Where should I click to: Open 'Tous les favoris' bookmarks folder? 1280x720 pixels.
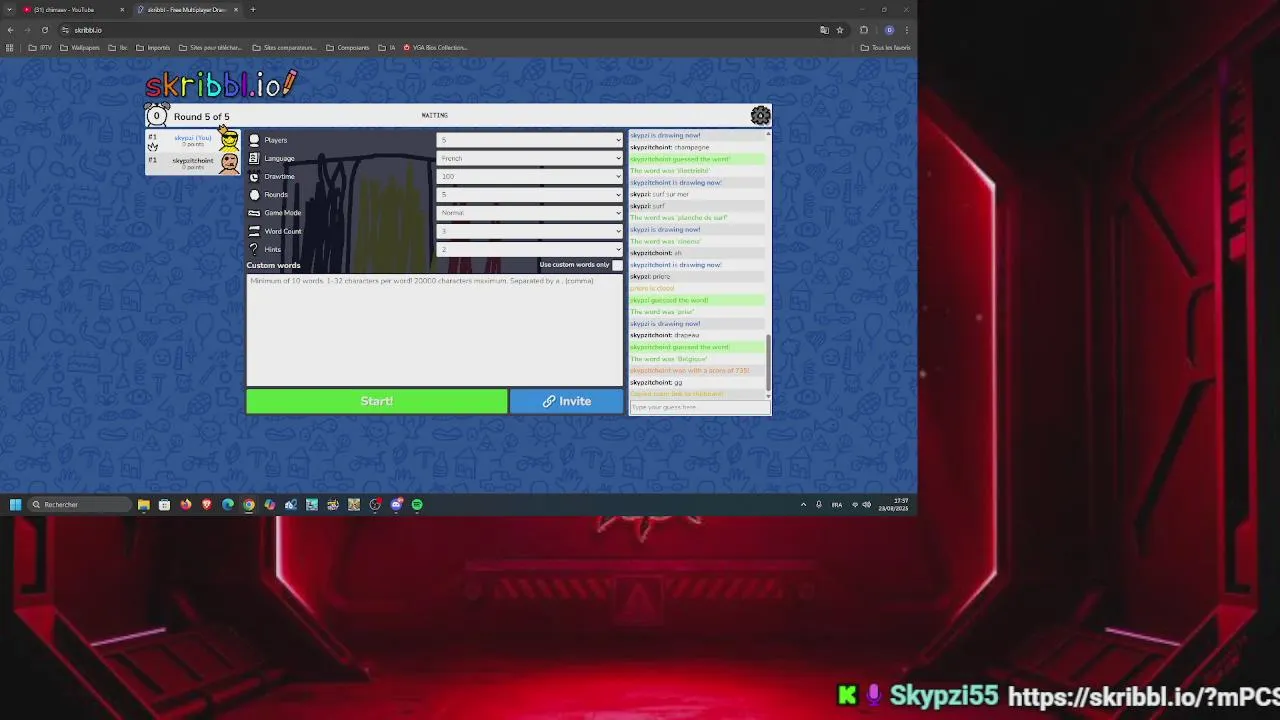885,47
